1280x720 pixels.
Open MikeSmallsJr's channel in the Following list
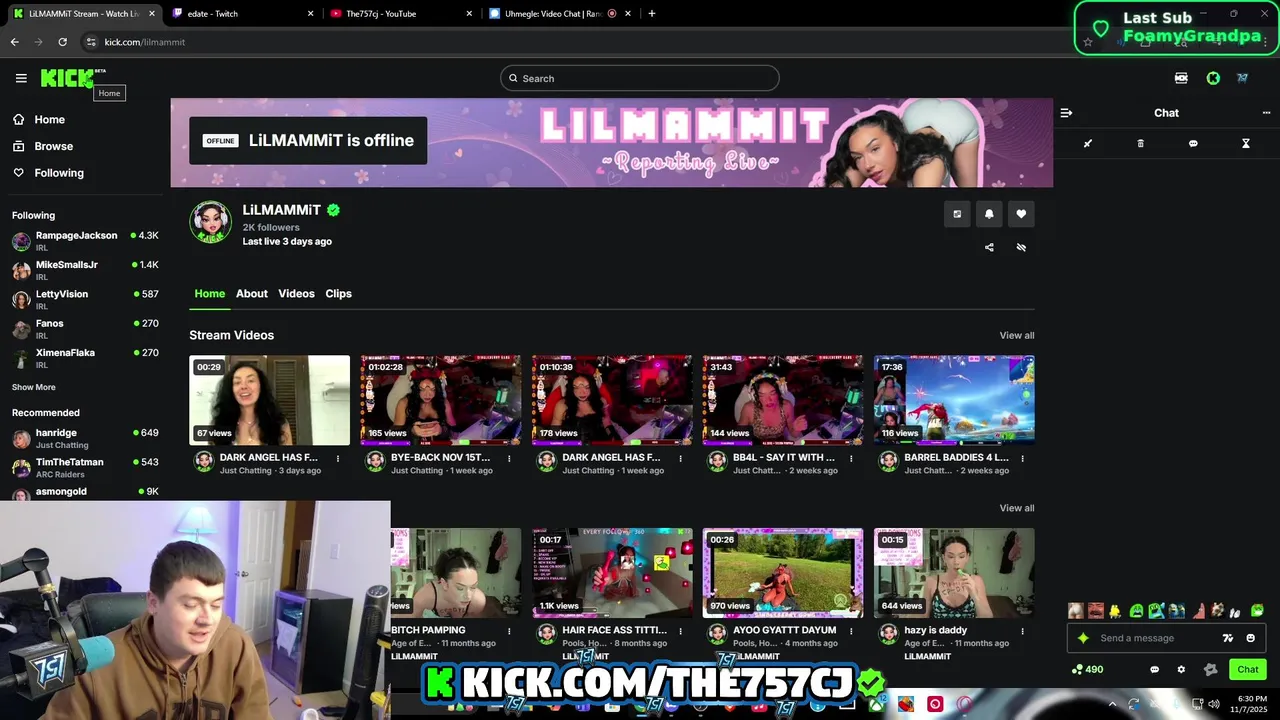click(85, 270)
